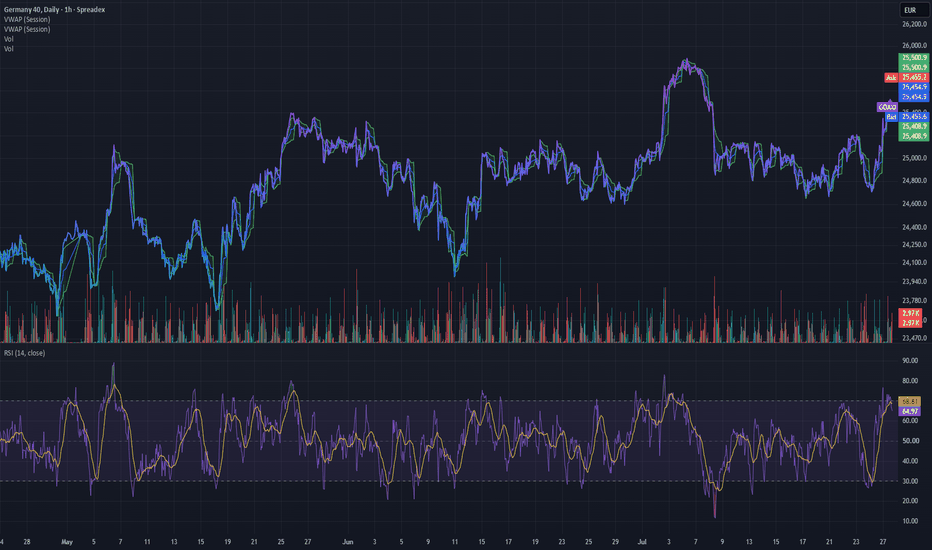
Task: Click the 26,000.0 price axis level
Action: (x=914, y=45)
